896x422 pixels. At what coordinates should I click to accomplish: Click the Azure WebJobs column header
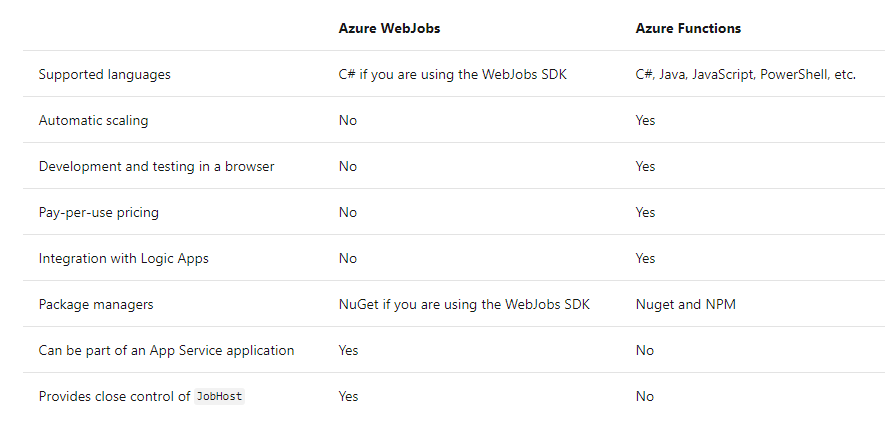[389, 28]
